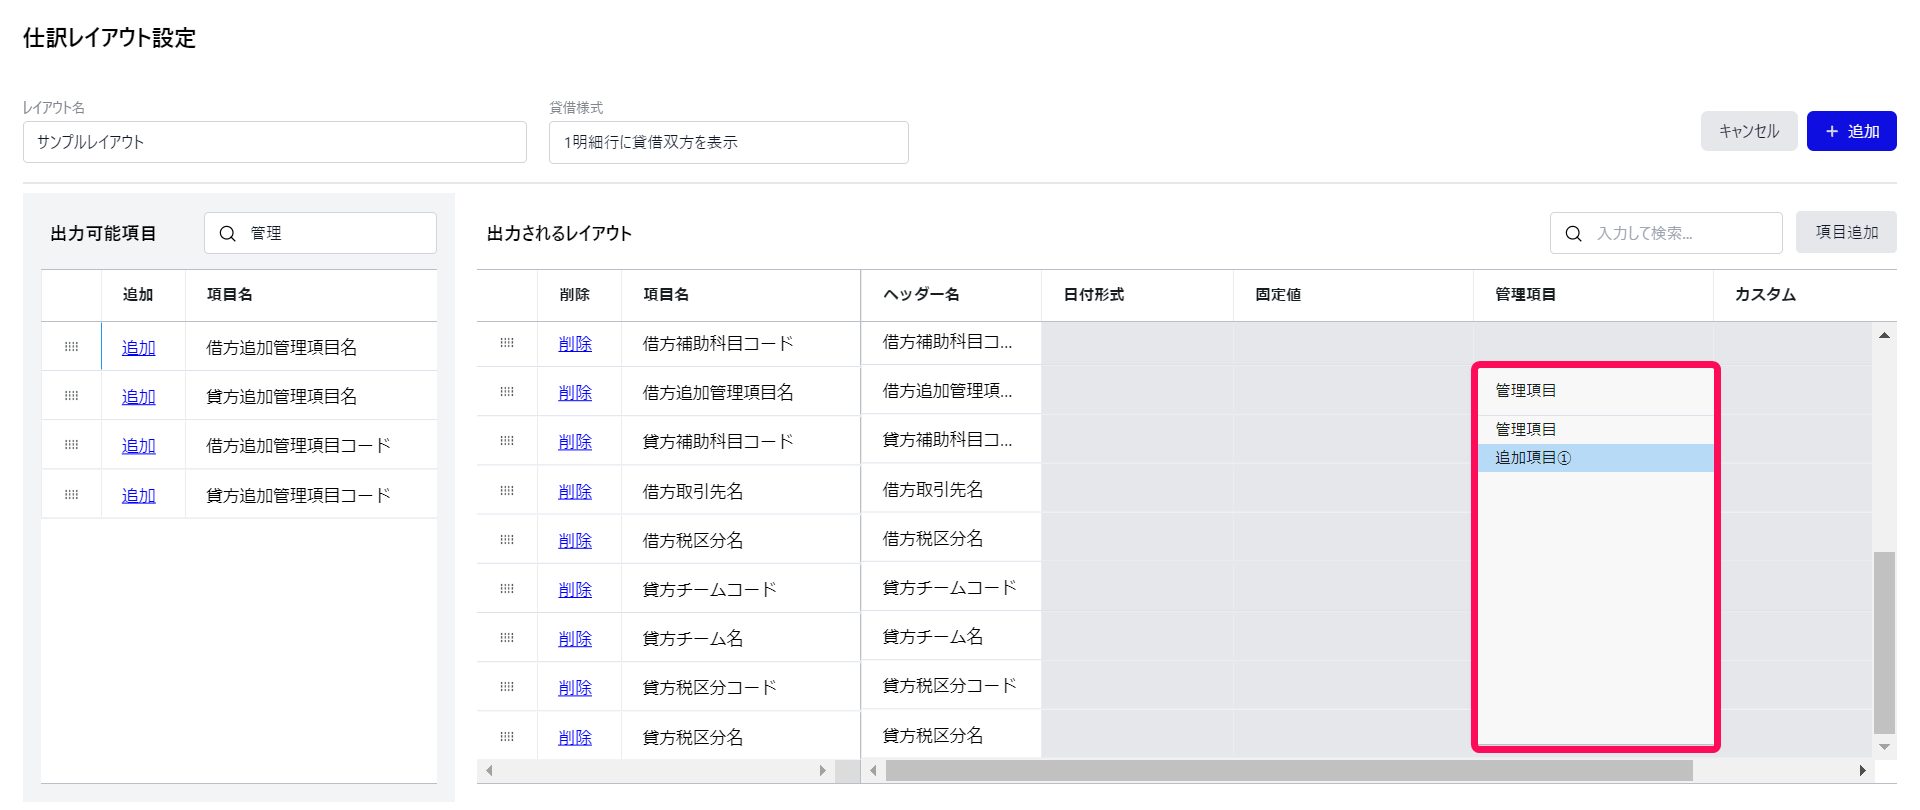Click the 入力して検索 search field
Image resolution: width=1920 pixels, height=810 pixels.
pos(1666,233)
